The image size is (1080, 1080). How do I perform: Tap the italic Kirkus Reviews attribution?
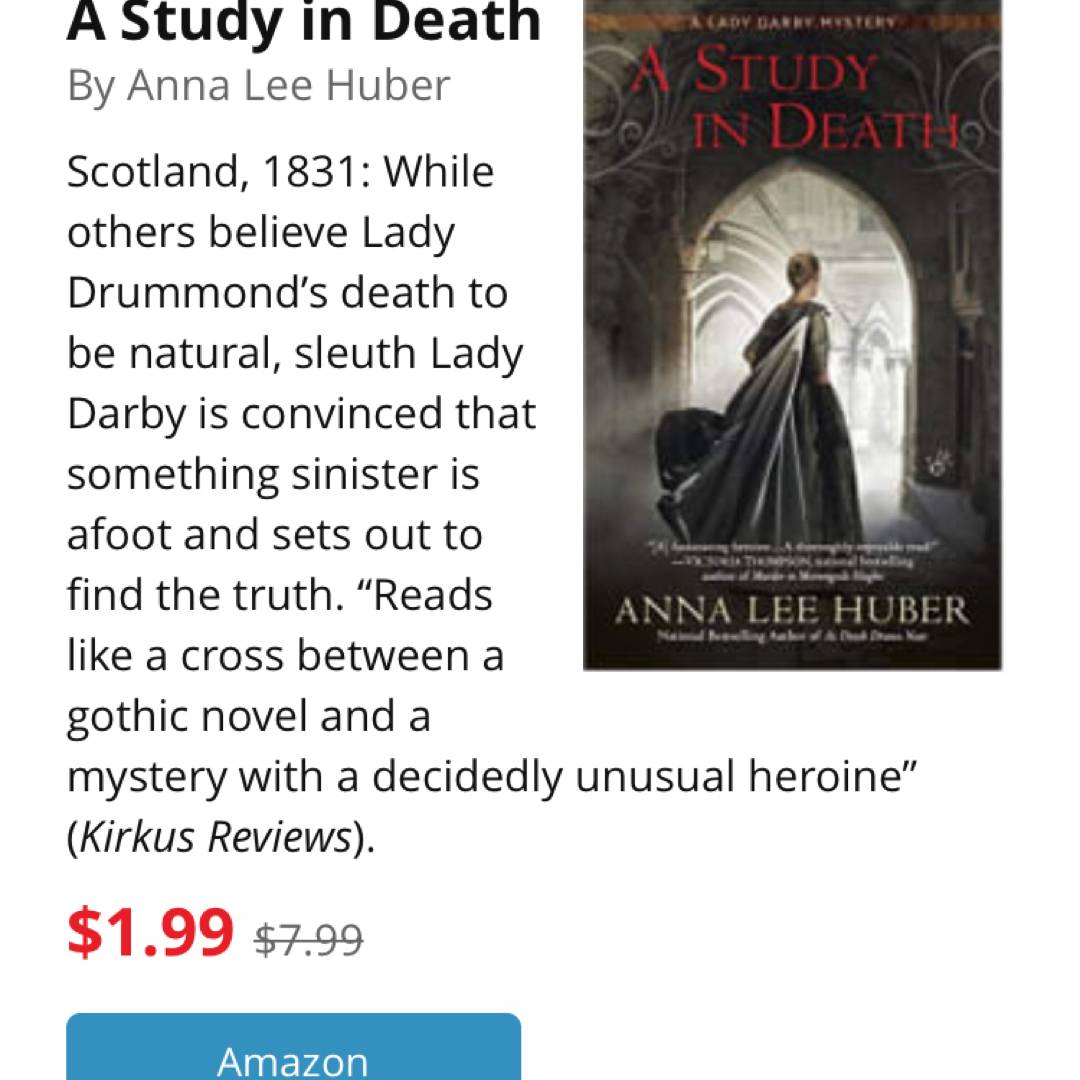[215, 838]
